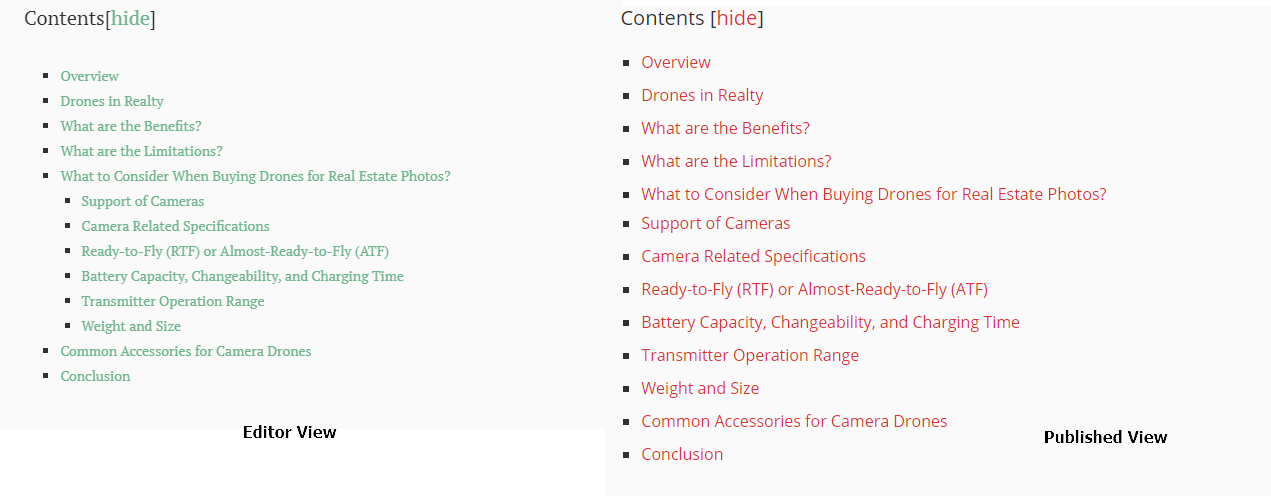The width and height of the screenshot is (1271, 496).
Task: Open red Battery Capacity, Changeability, and Charging Time link
Action: (830, 322)
